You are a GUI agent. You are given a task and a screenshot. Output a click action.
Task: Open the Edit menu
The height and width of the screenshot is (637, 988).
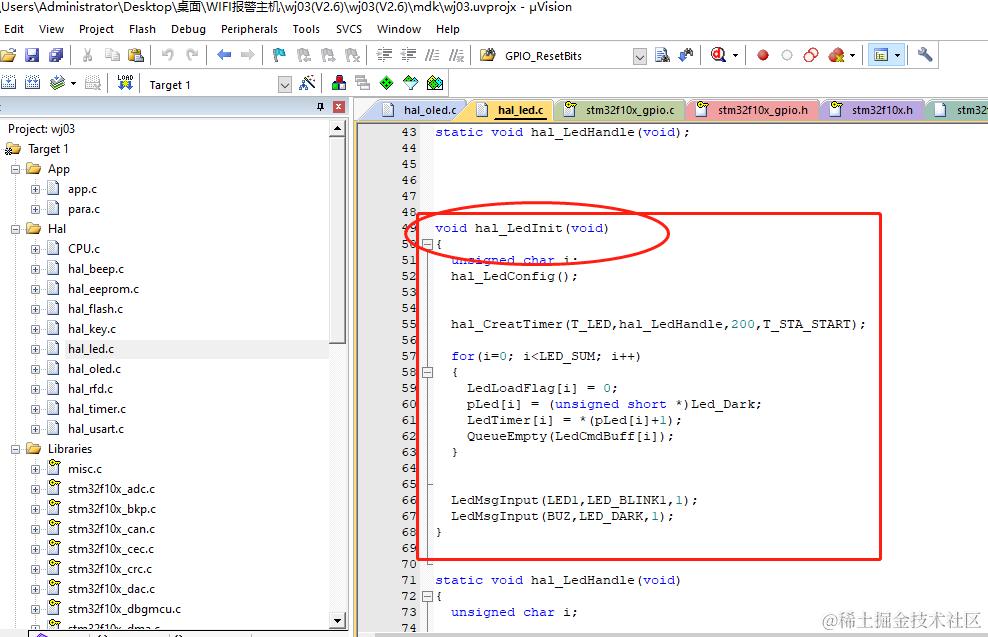(14, 29)
